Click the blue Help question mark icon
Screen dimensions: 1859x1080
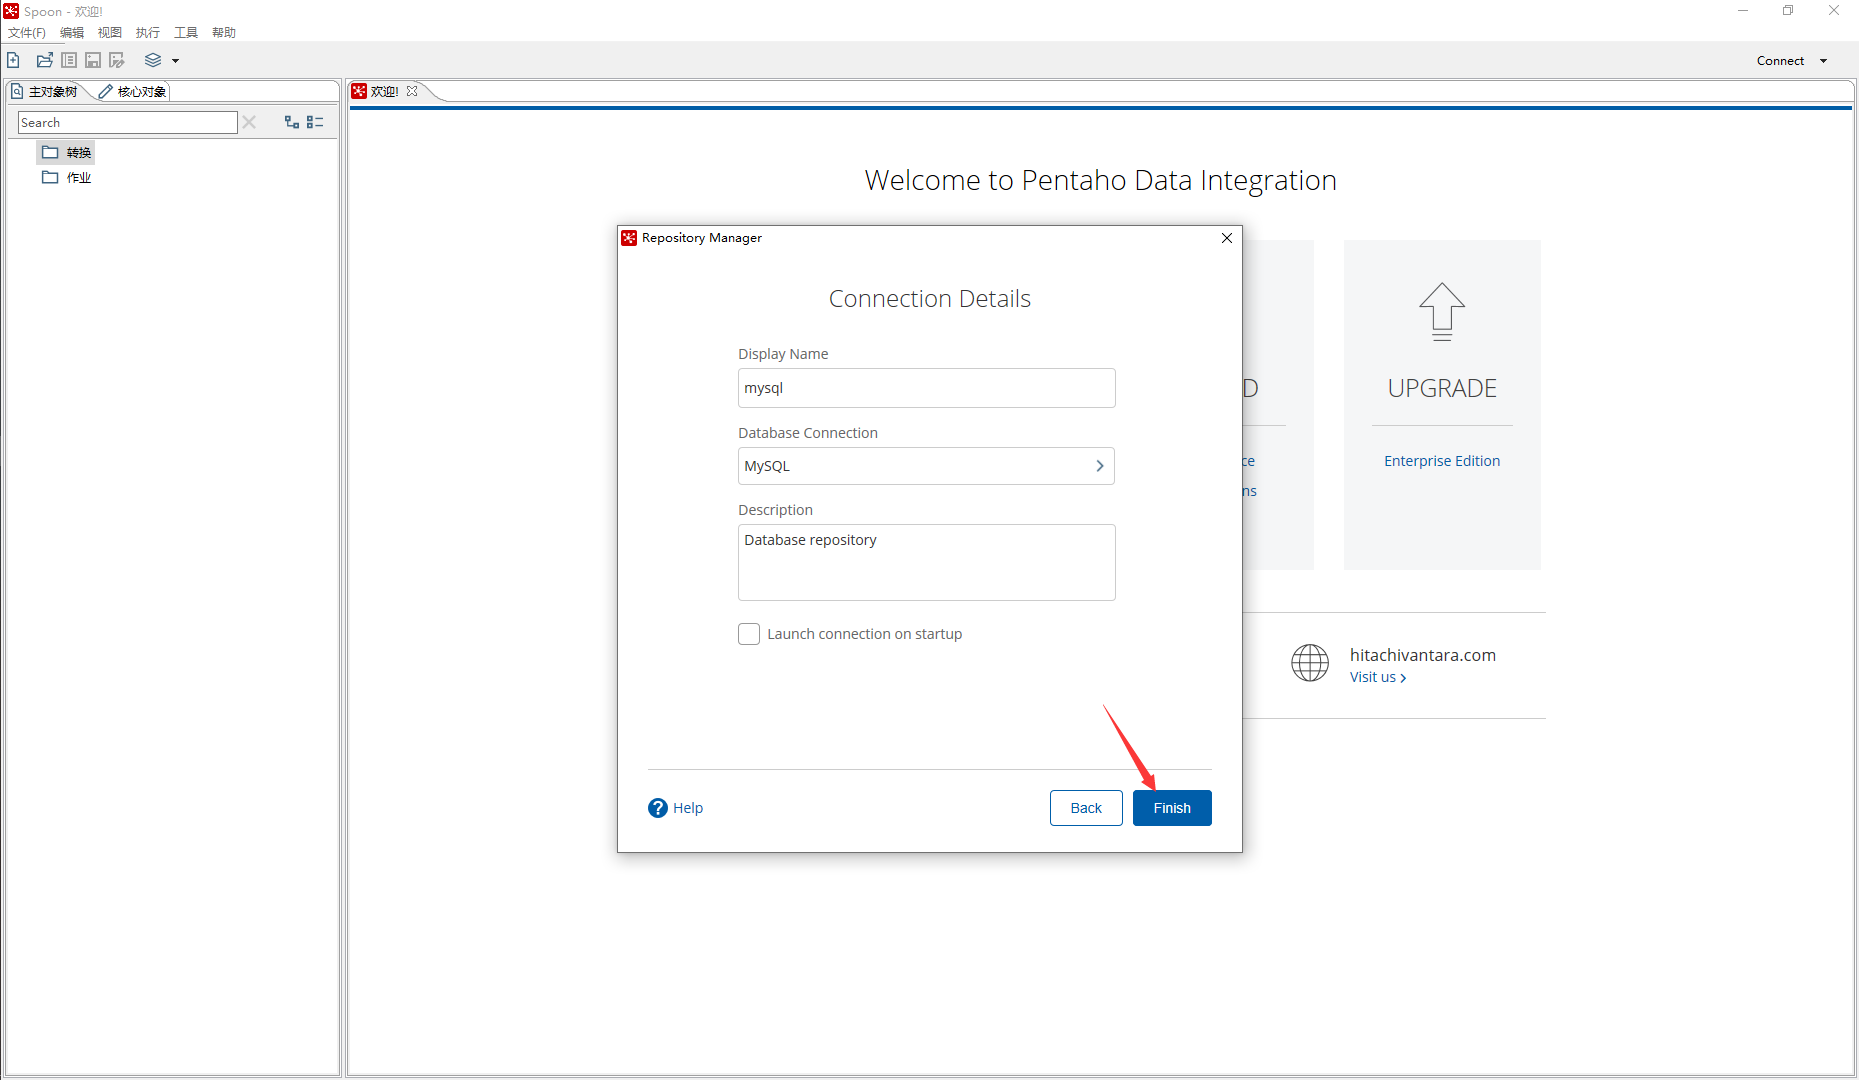click(657, 808)
